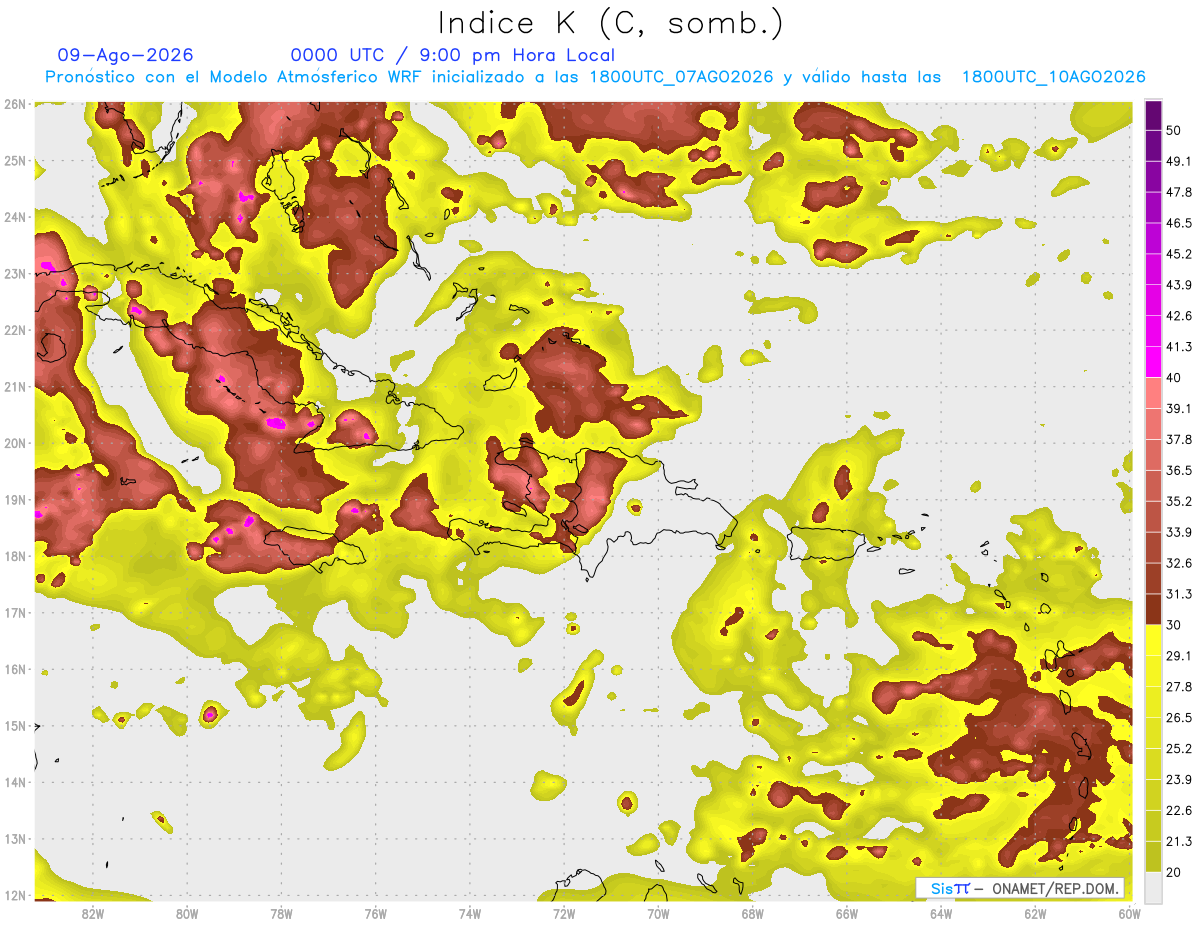This screenshot has width=1200, height=927.
Task: Click the 20N latitude label
Action: (14, 443)
